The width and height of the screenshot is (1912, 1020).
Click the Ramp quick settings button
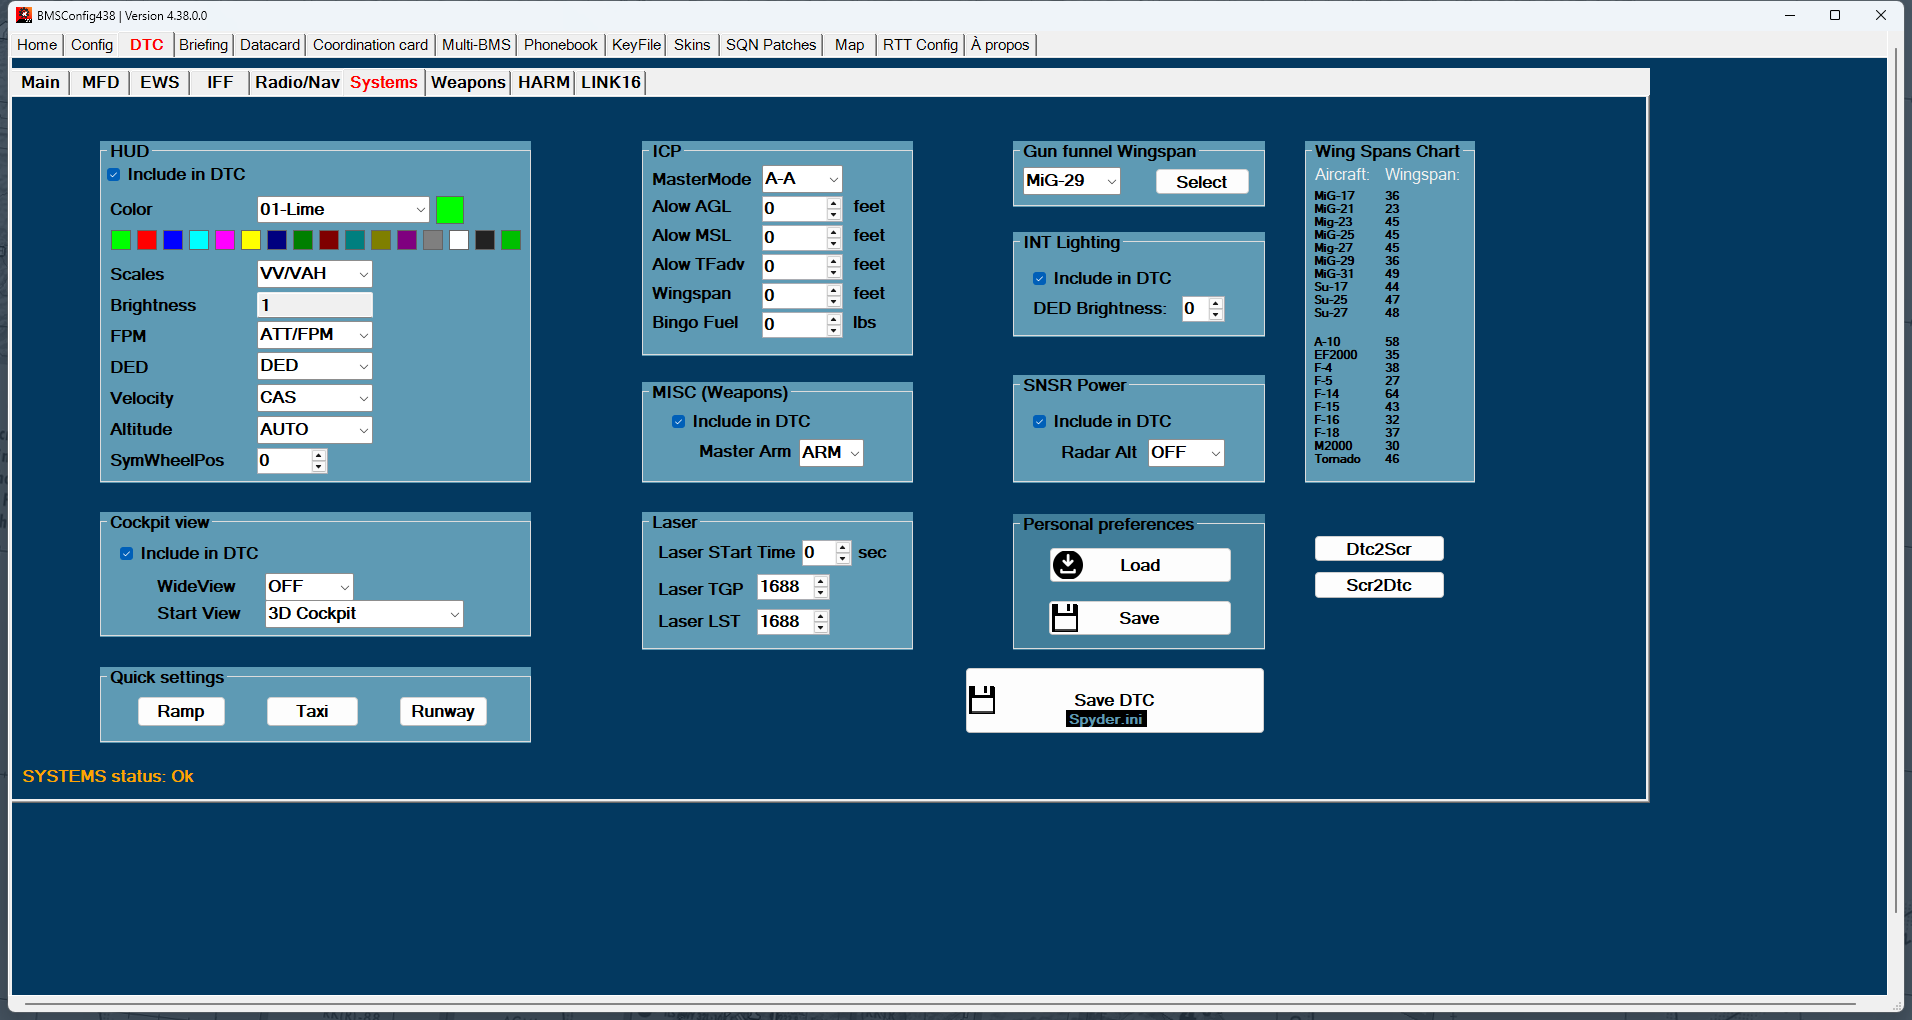click(181, 712)
